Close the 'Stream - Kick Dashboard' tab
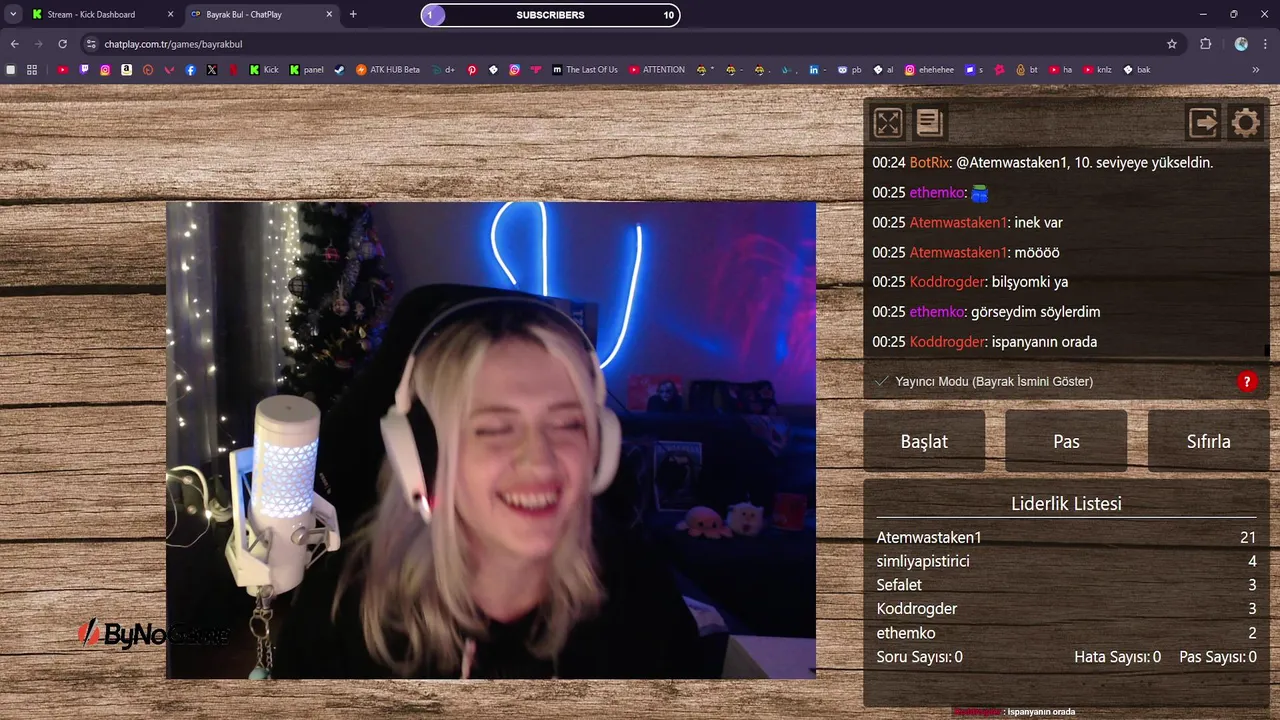Image resolution: width=1280 pixels, height=720 pixels. click(x=170, y=15)
